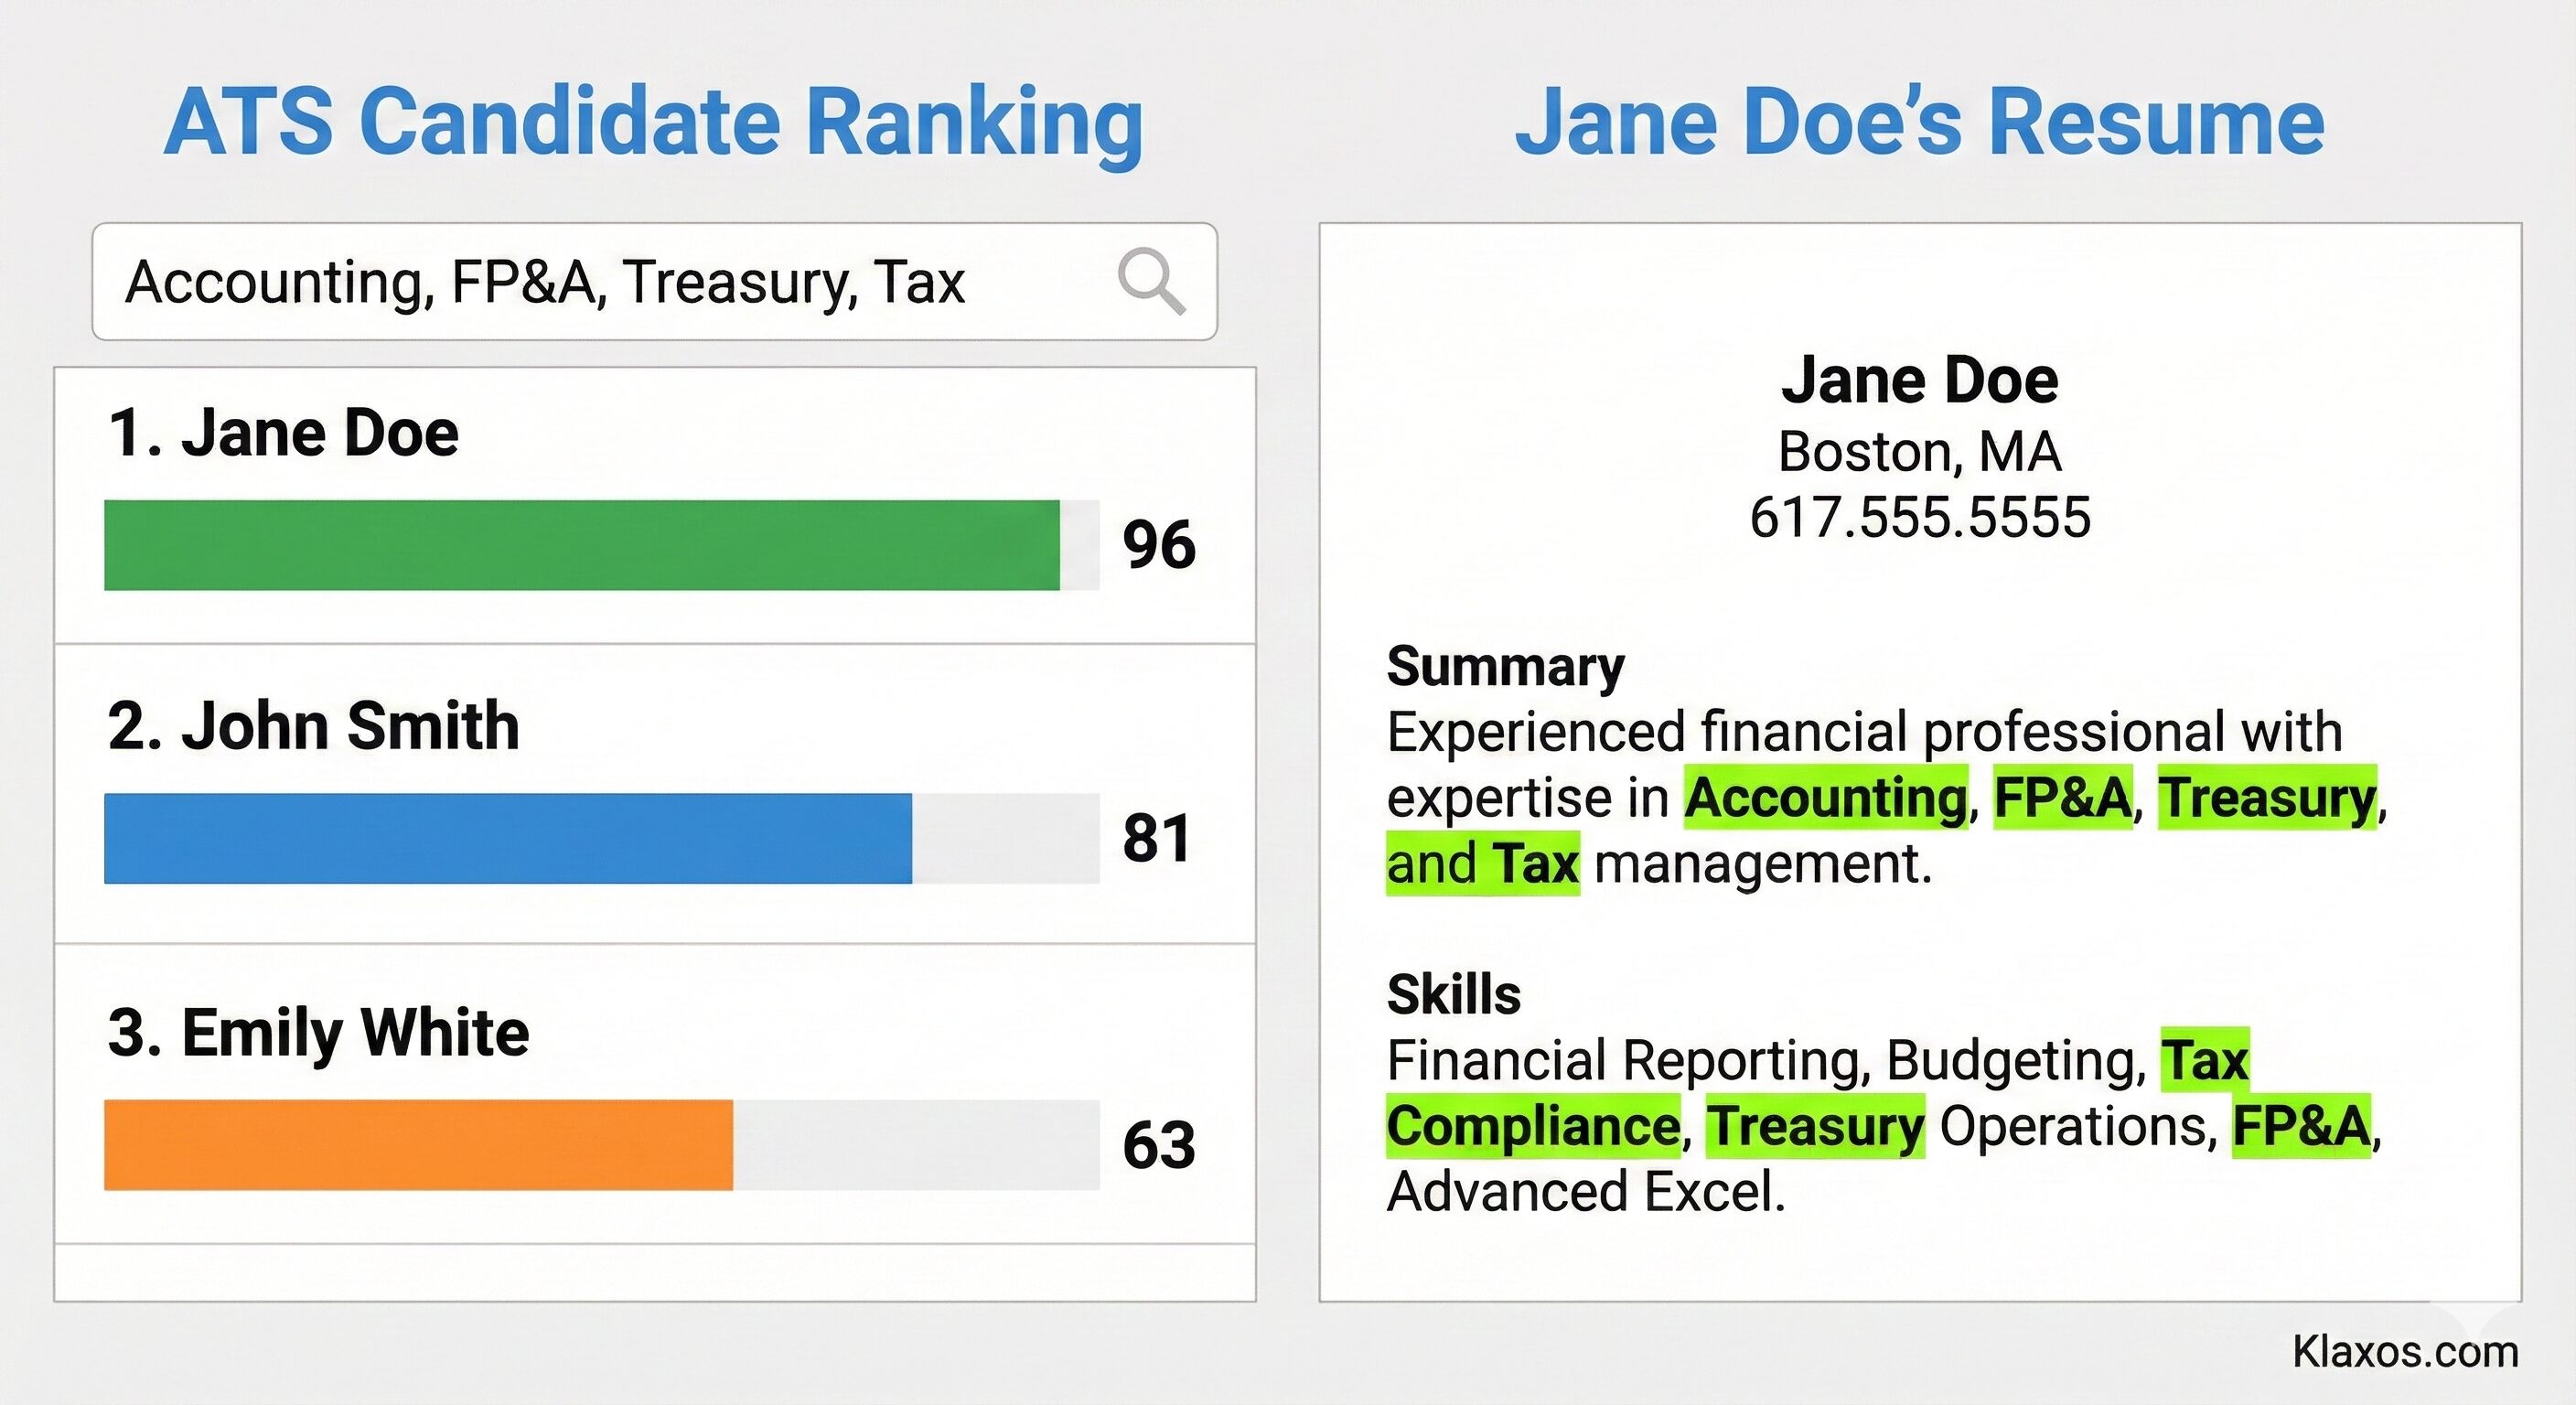Click the phone number 617.555.5555
The image size is (2576, 1405).
(x=1920, y=517)
